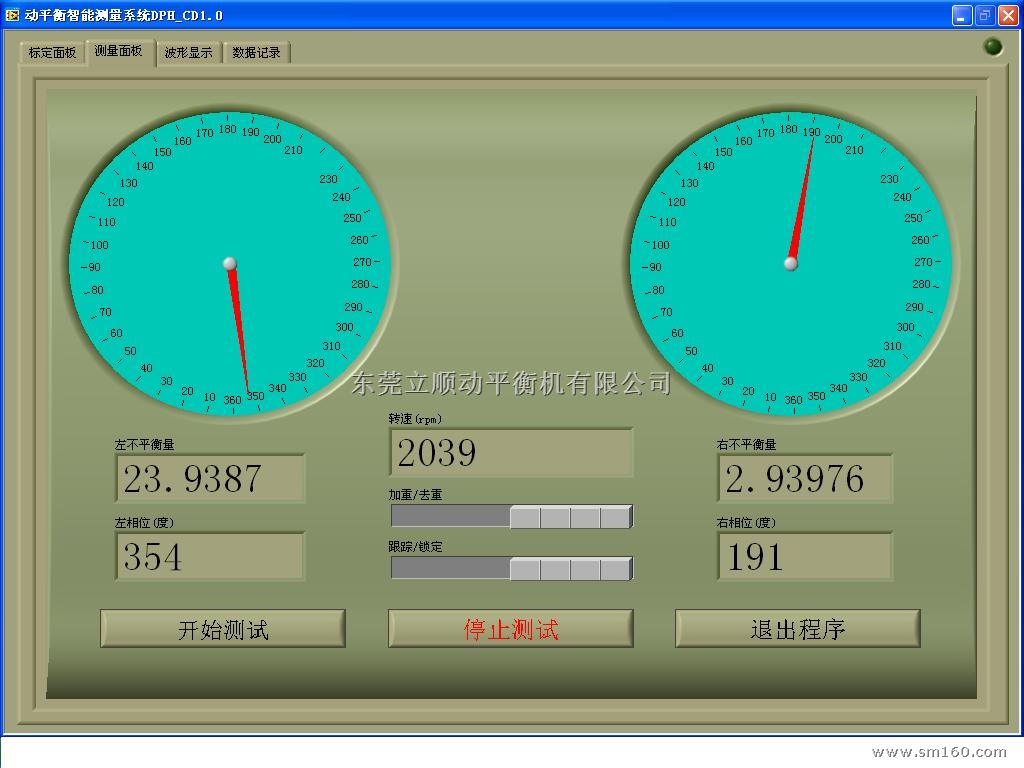Select the 右相位(度) value field

click(x=804, y=556)
